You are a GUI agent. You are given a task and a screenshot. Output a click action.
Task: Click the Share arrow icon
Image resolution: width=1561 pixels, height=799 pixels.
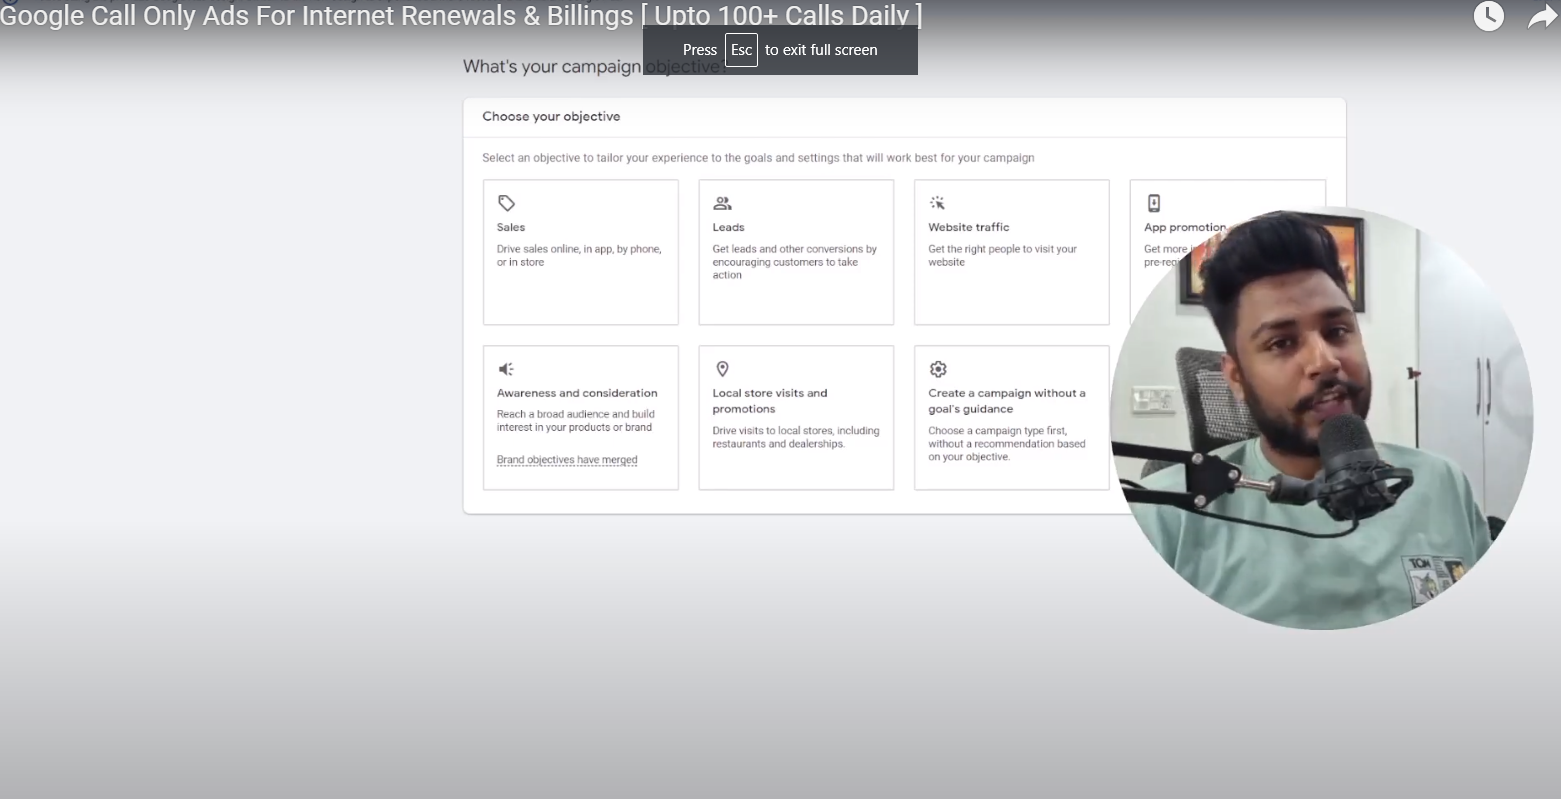point(1543,17)
